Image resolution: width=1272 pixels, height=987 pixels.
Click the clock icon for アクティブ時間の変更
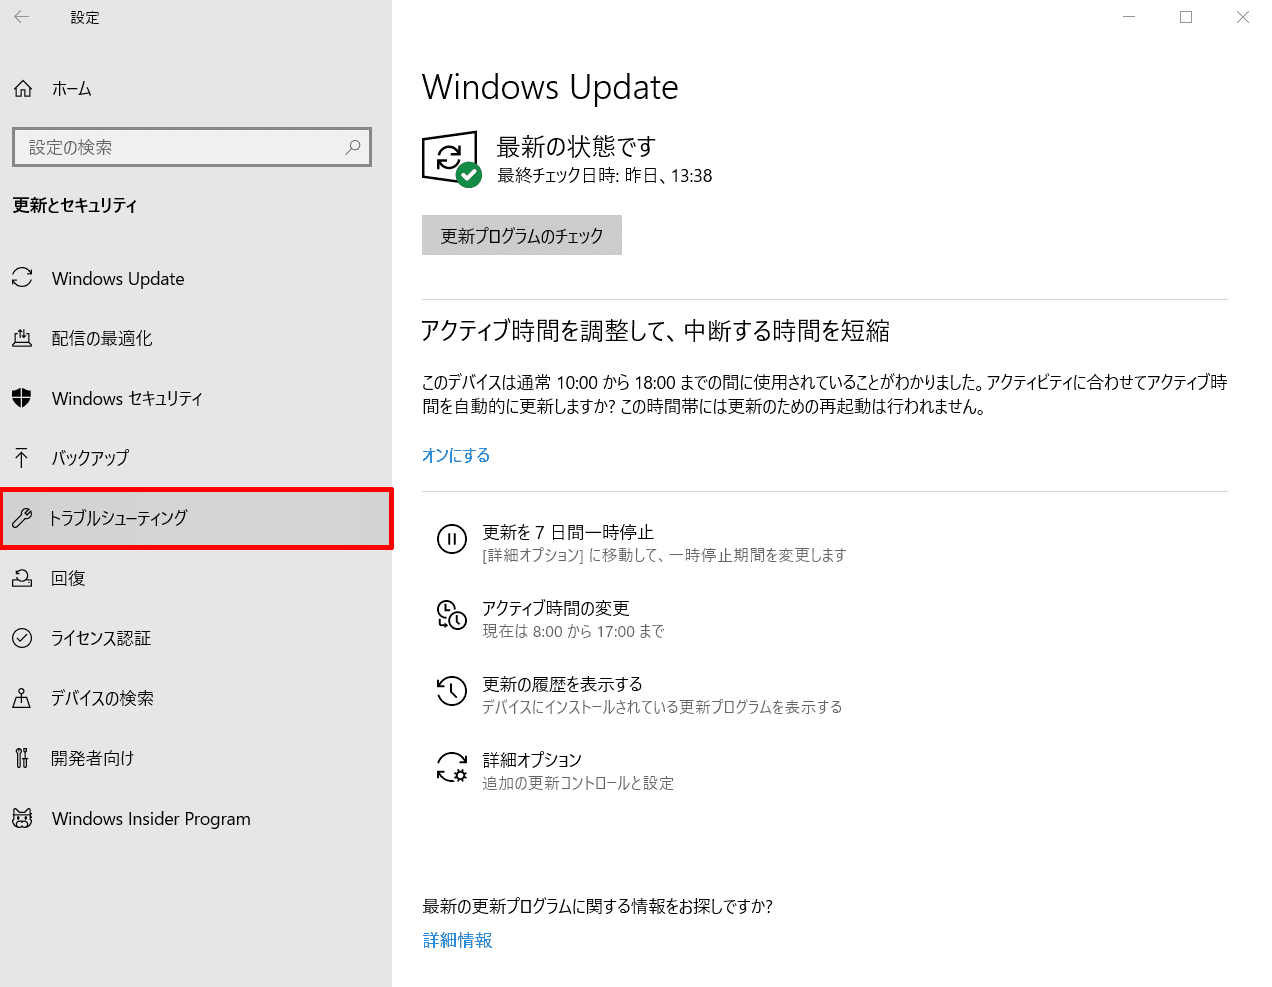coord(452,615)
